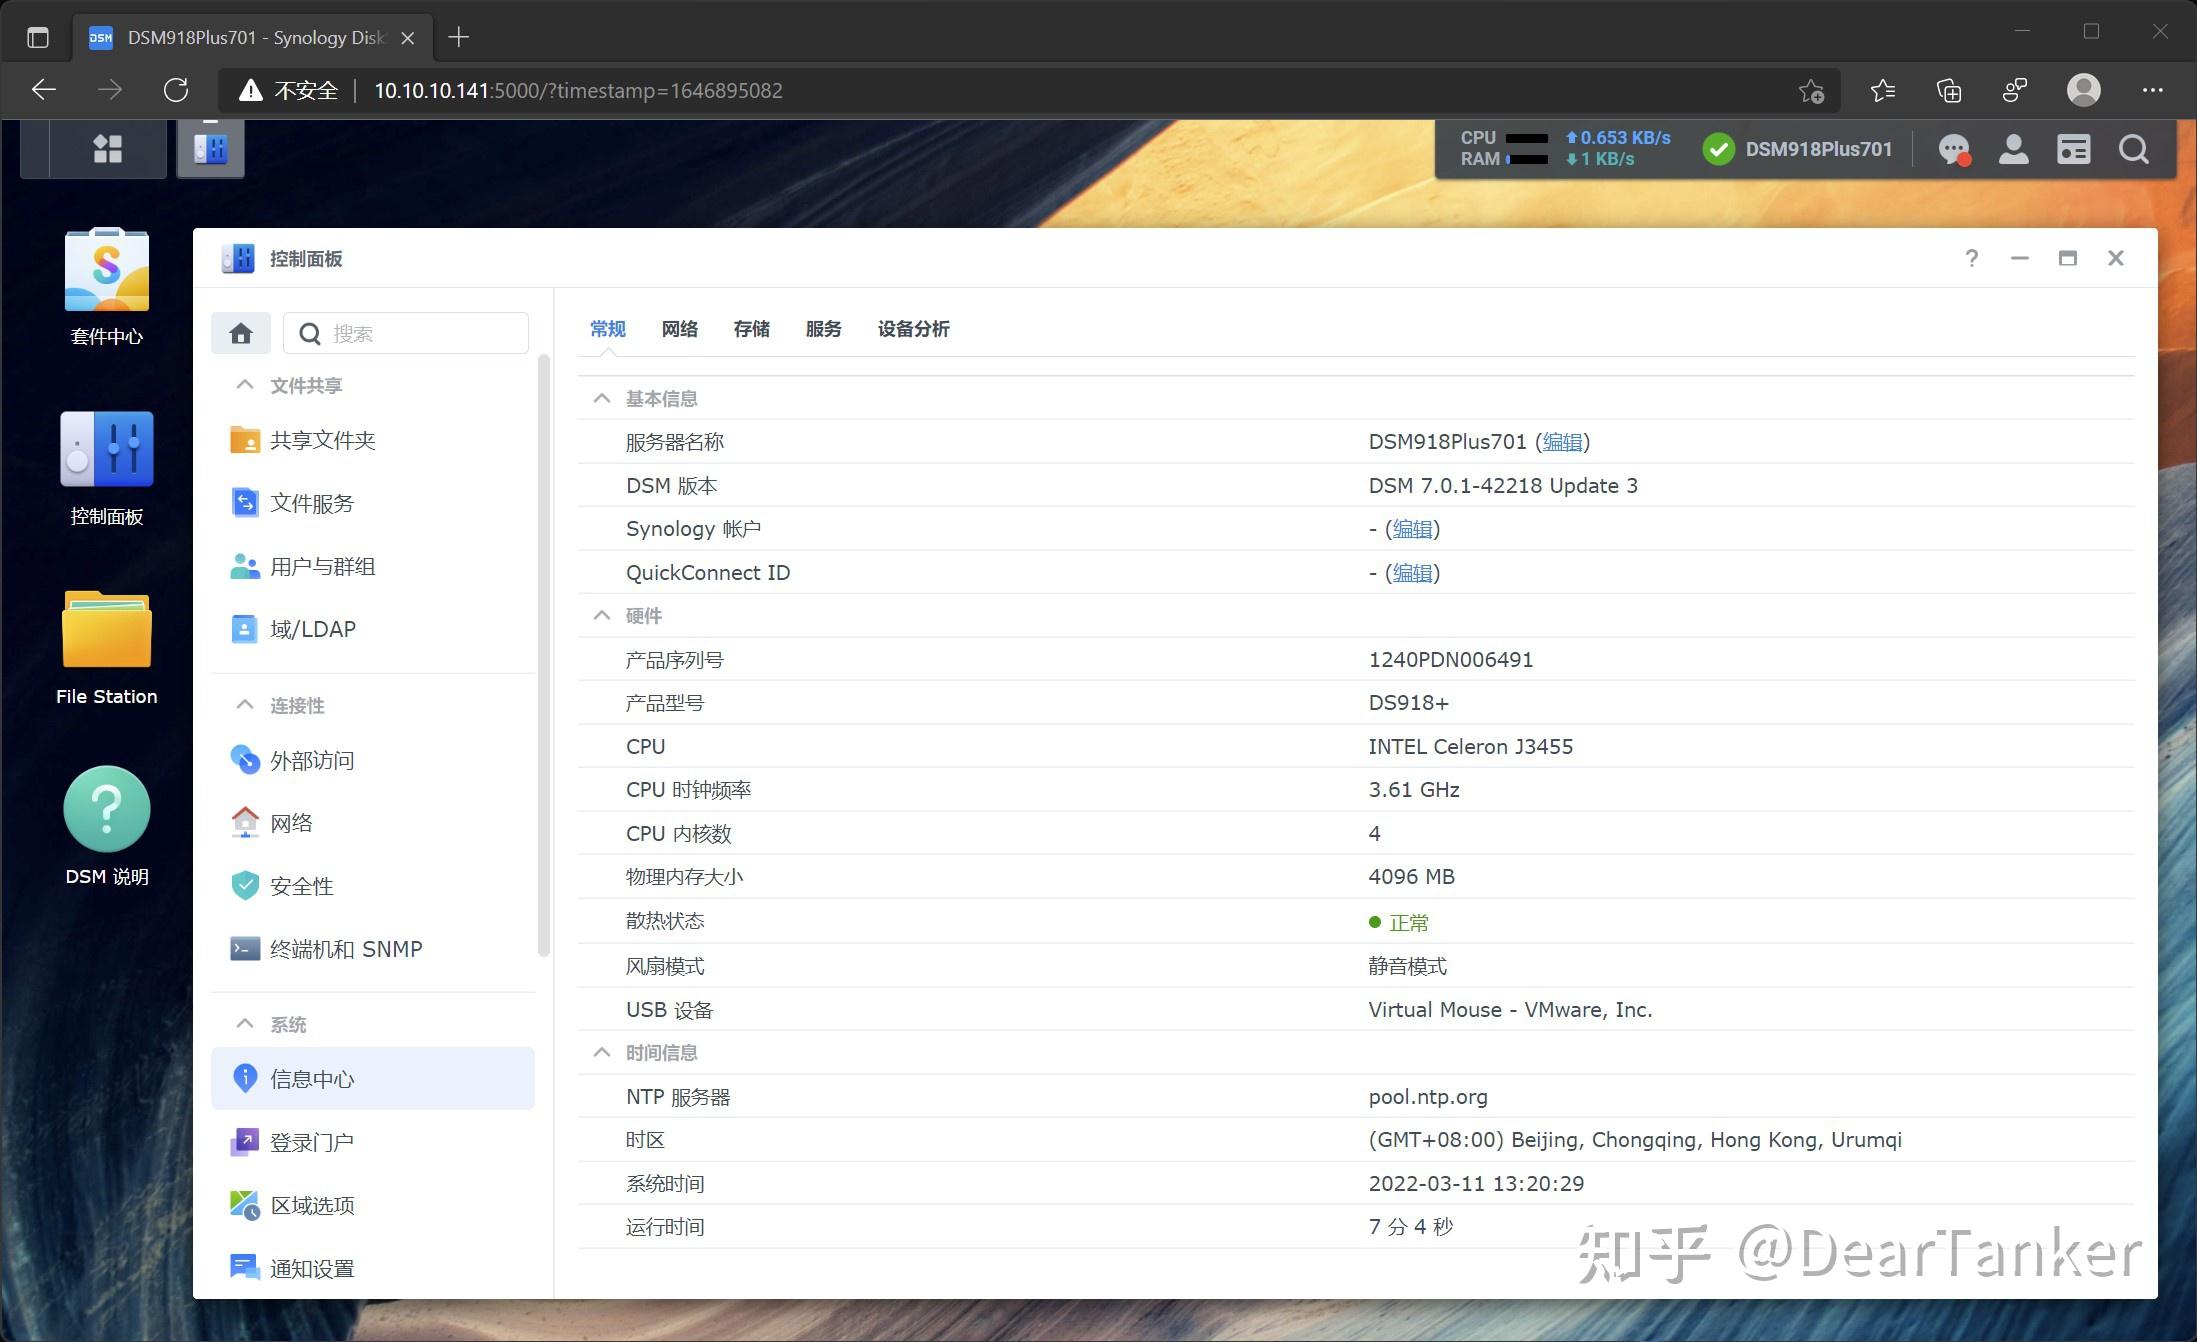
Task: Click the sidebar vertical scrollbar
Action: coord(544,655)
